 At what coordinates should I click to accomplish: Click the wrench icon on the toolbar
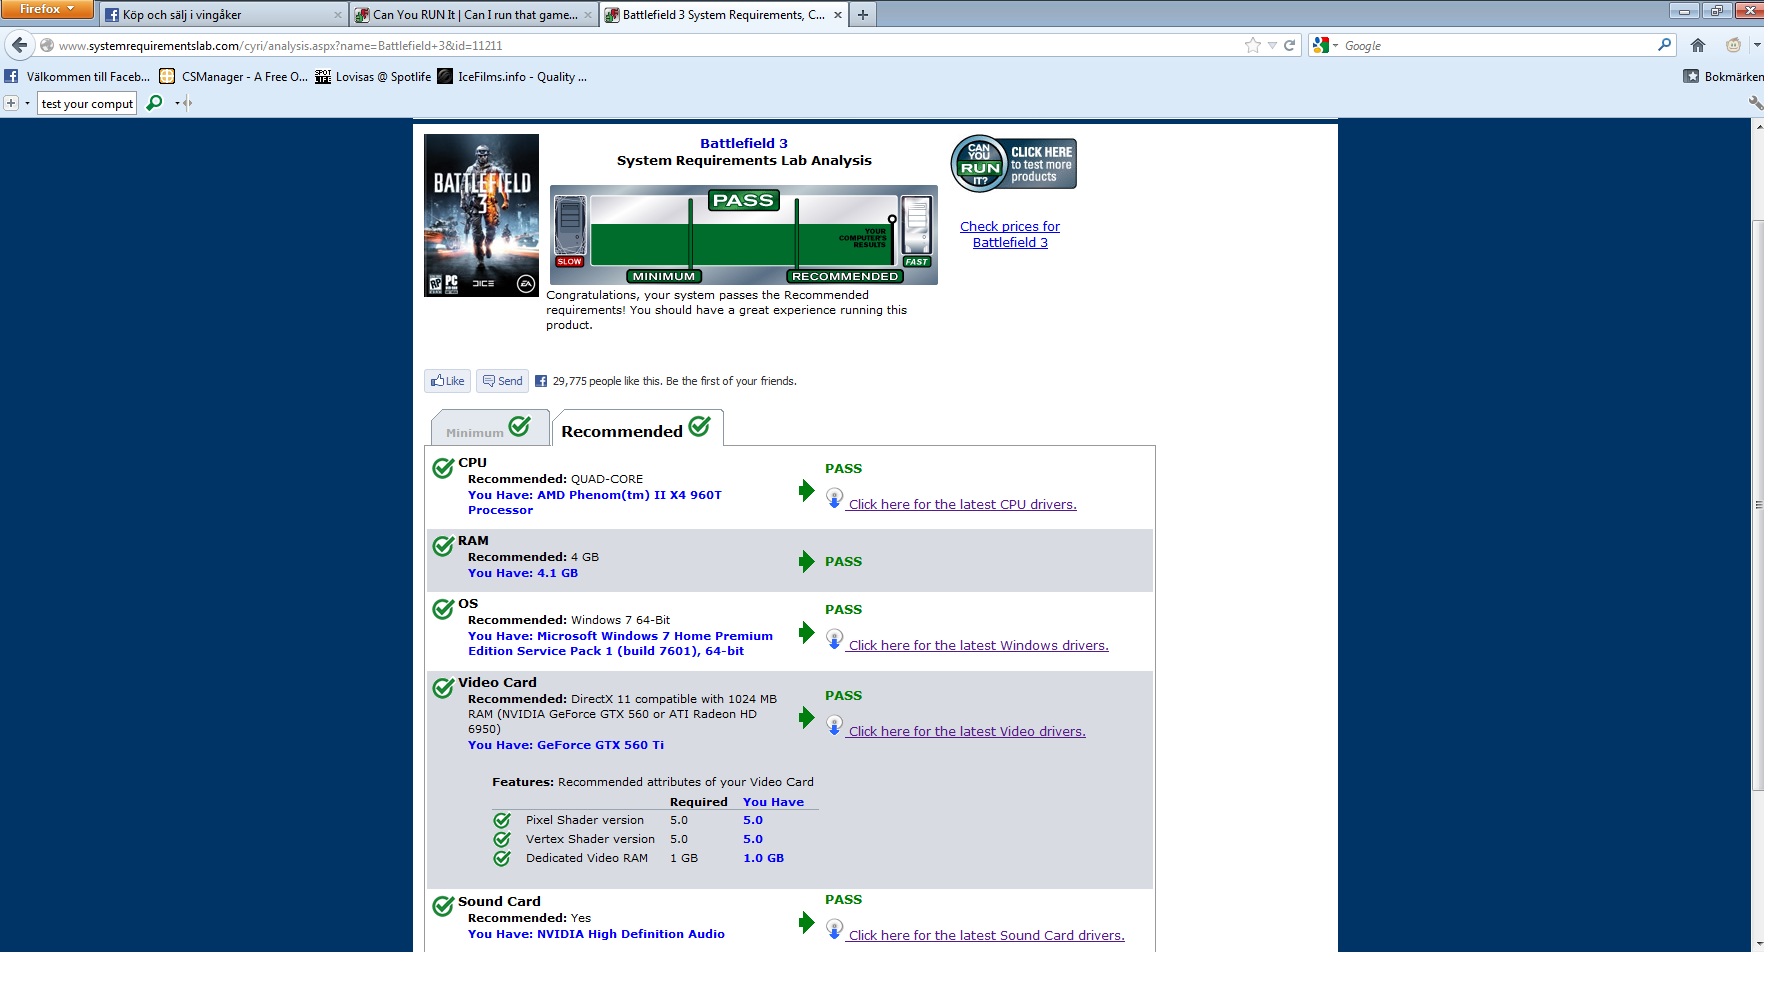click(1755, 103)
